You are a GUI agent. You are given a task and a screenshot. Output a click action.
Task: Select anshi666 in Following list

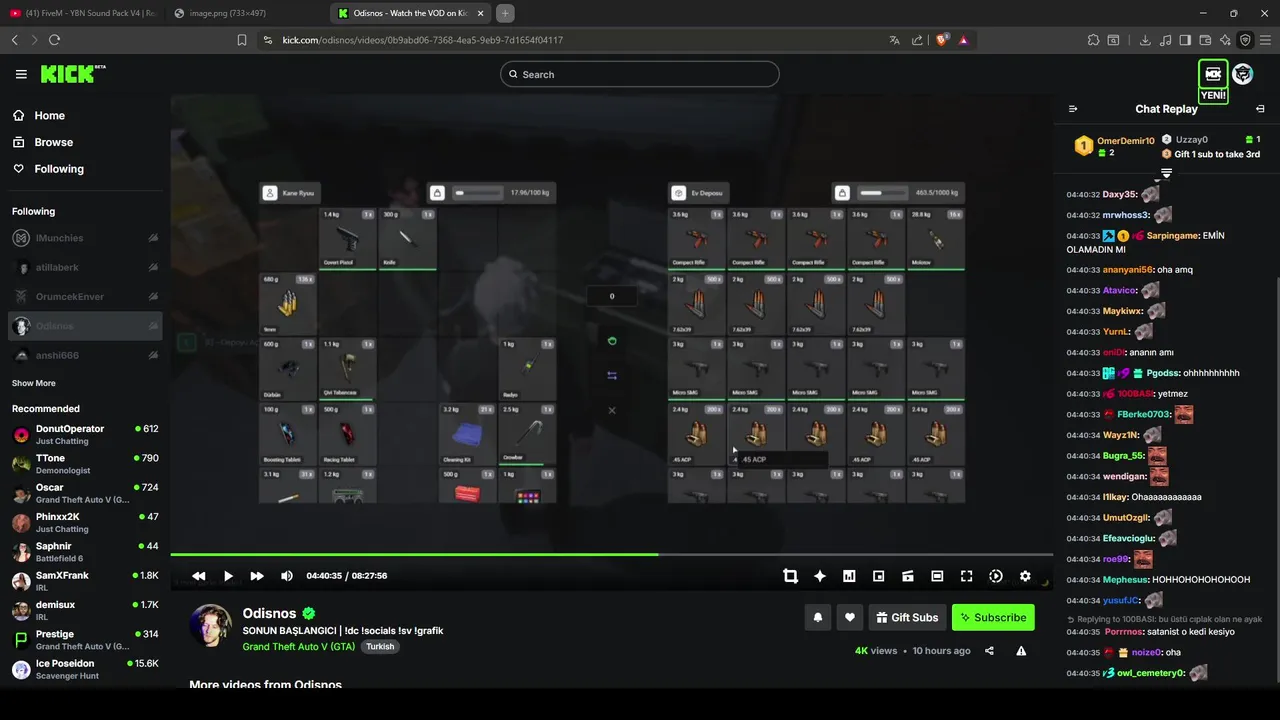point(85,355)
